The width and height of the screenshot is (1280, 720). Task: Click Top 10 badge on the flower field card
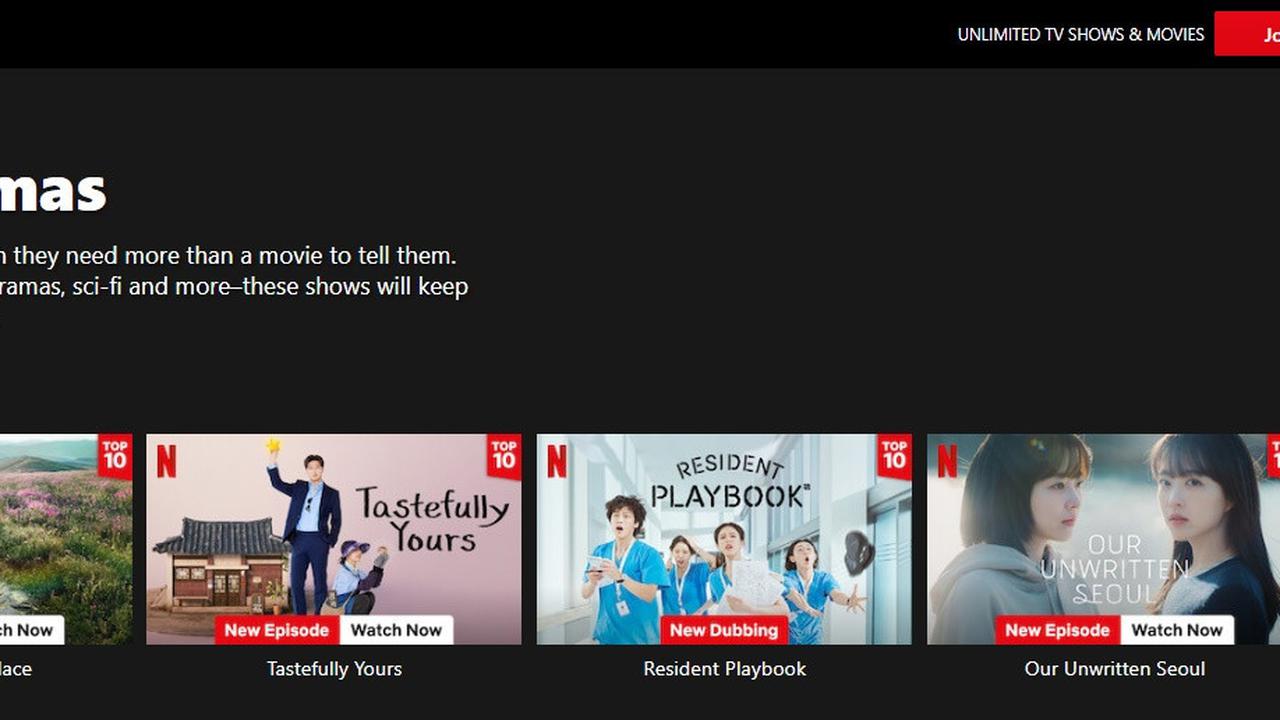pyautogui.click(x=114, y=456)
